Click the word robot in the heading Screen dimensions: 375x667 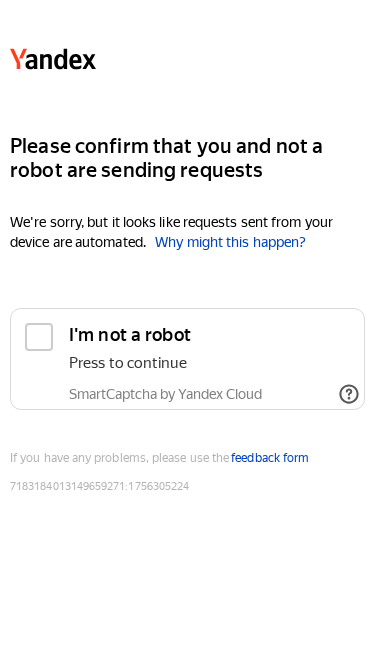(36, 170)
